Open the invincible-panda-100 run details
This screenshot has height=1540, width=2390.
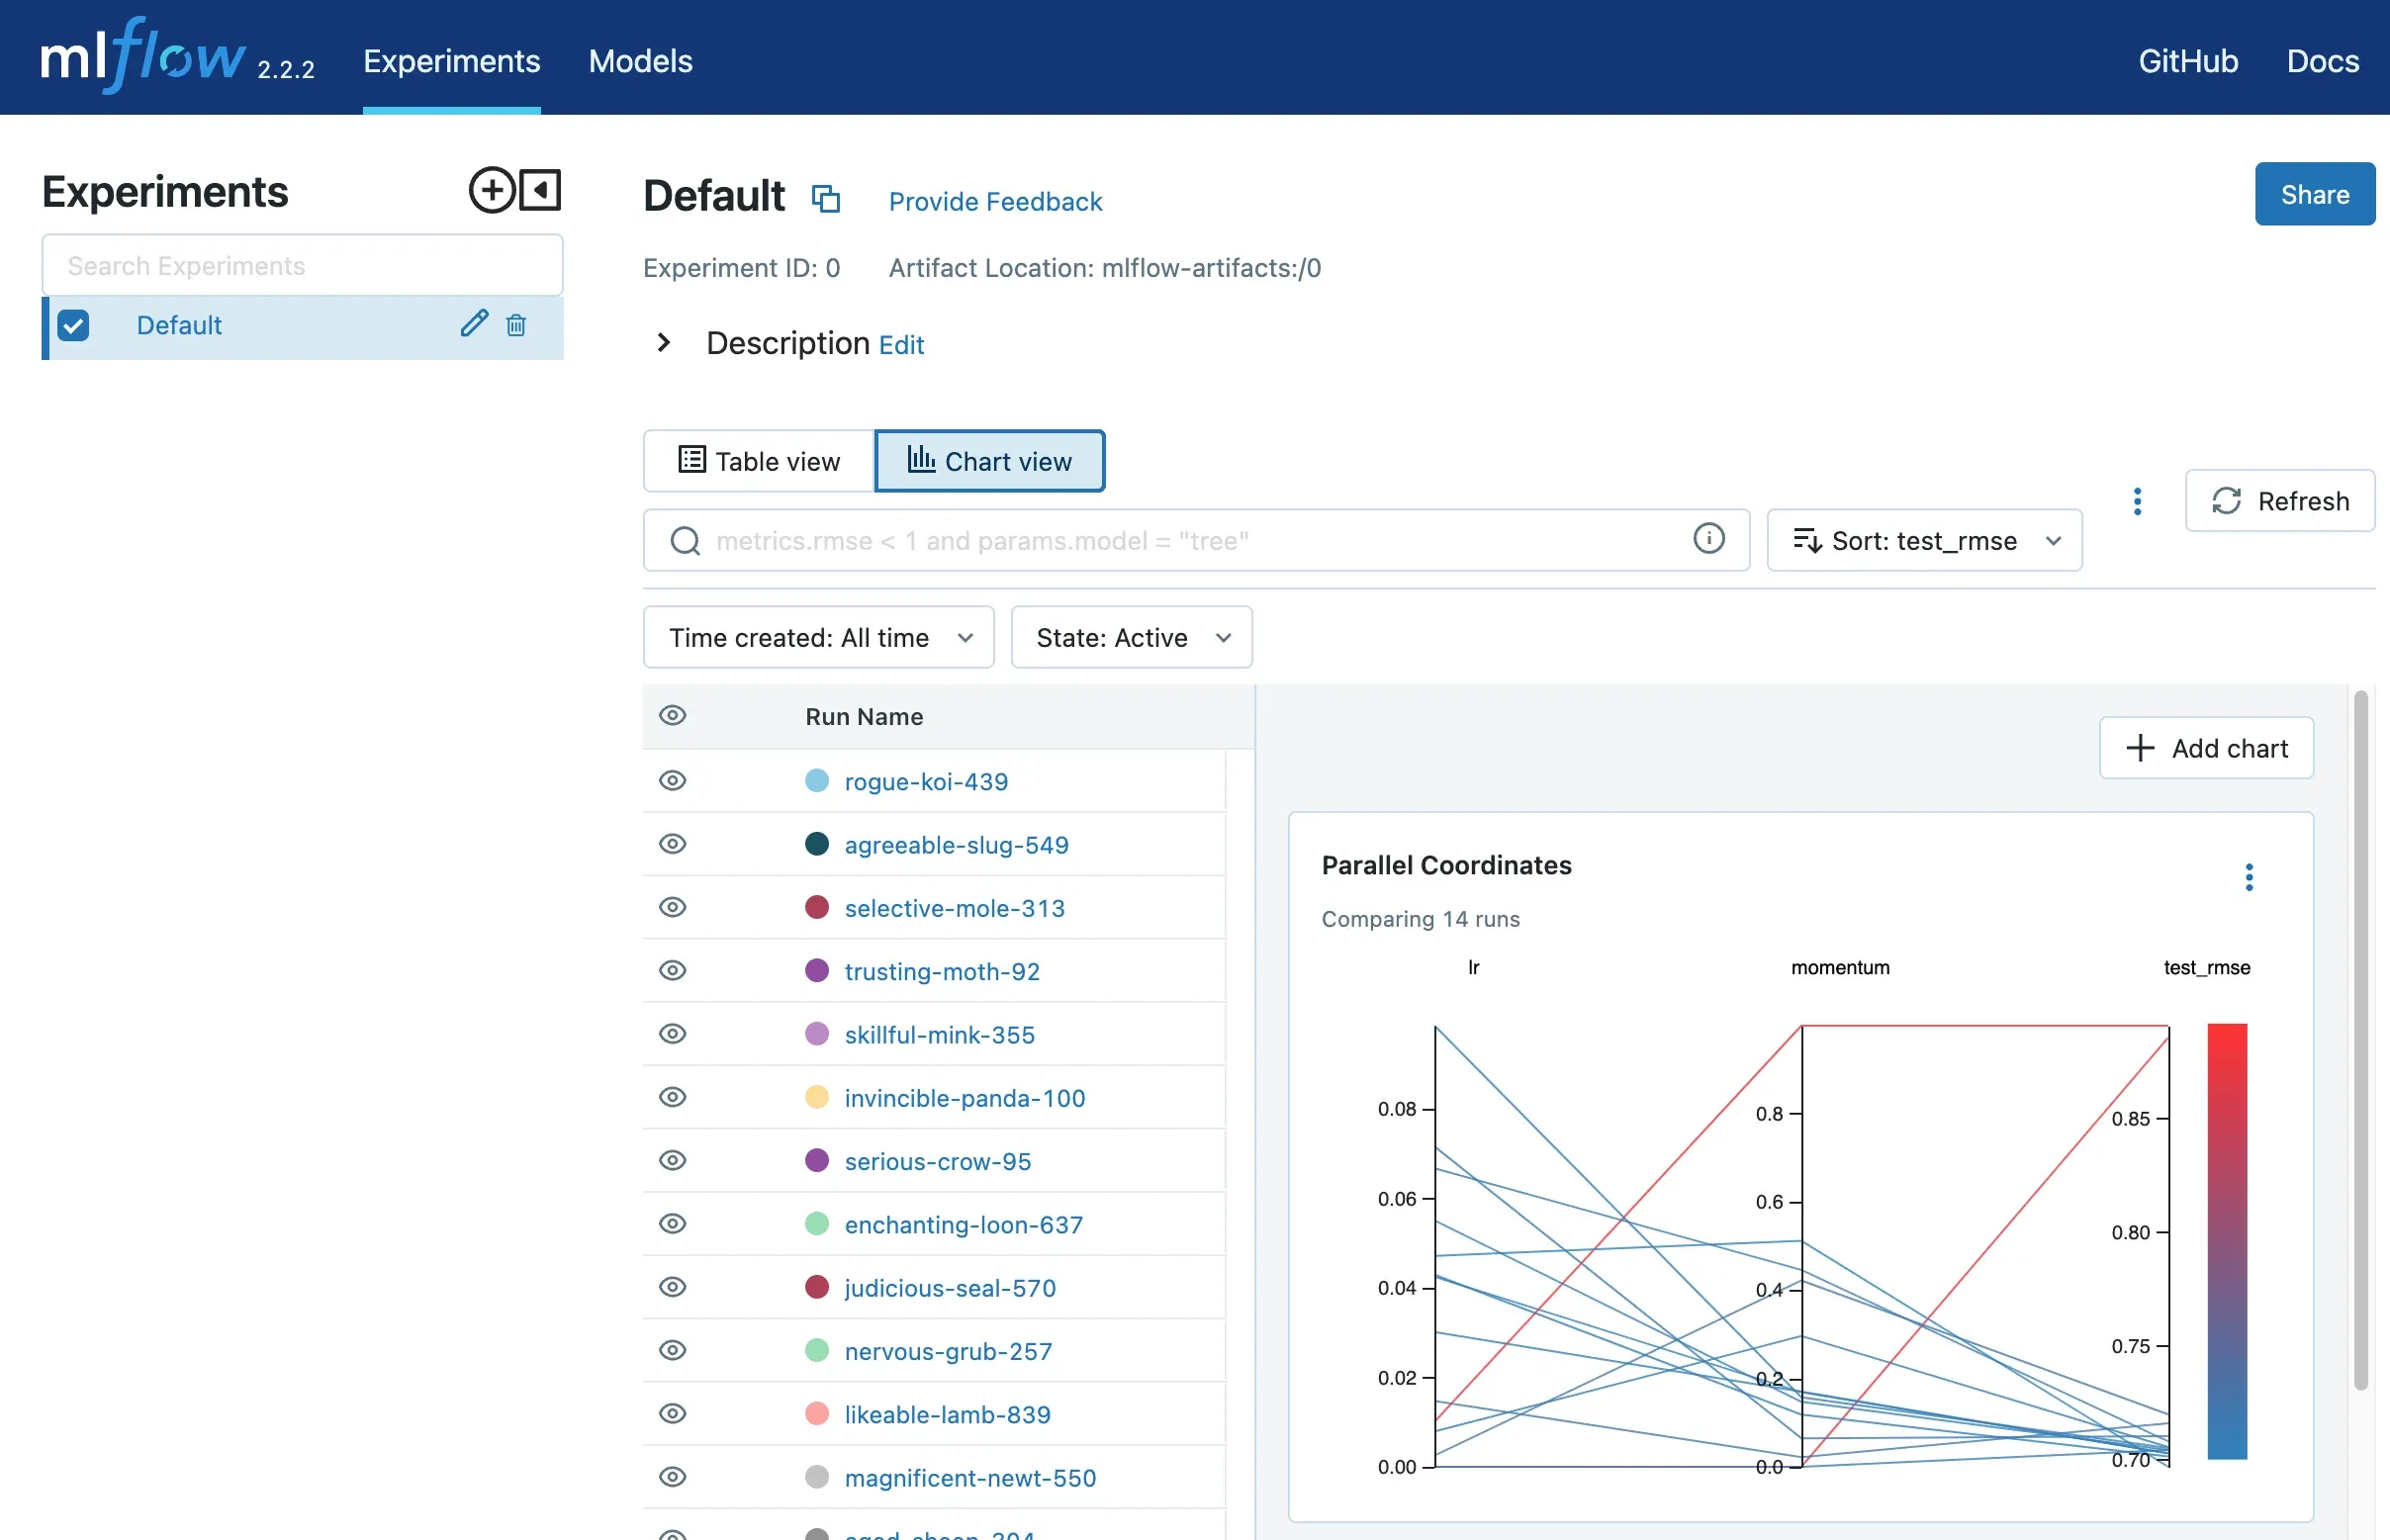click(x=964, y=1097)
